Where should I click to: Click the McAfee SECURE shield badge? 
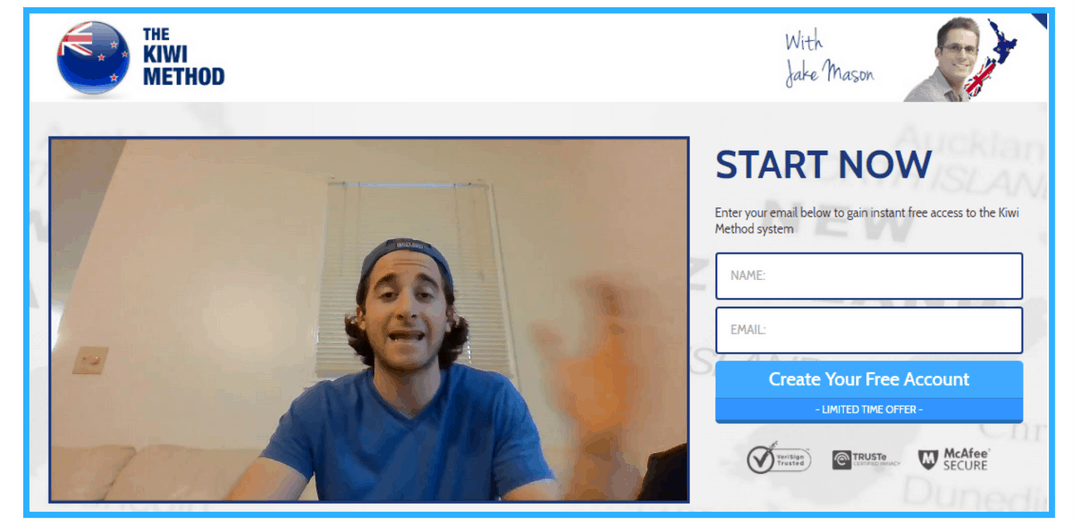click(x=954, y=459)
